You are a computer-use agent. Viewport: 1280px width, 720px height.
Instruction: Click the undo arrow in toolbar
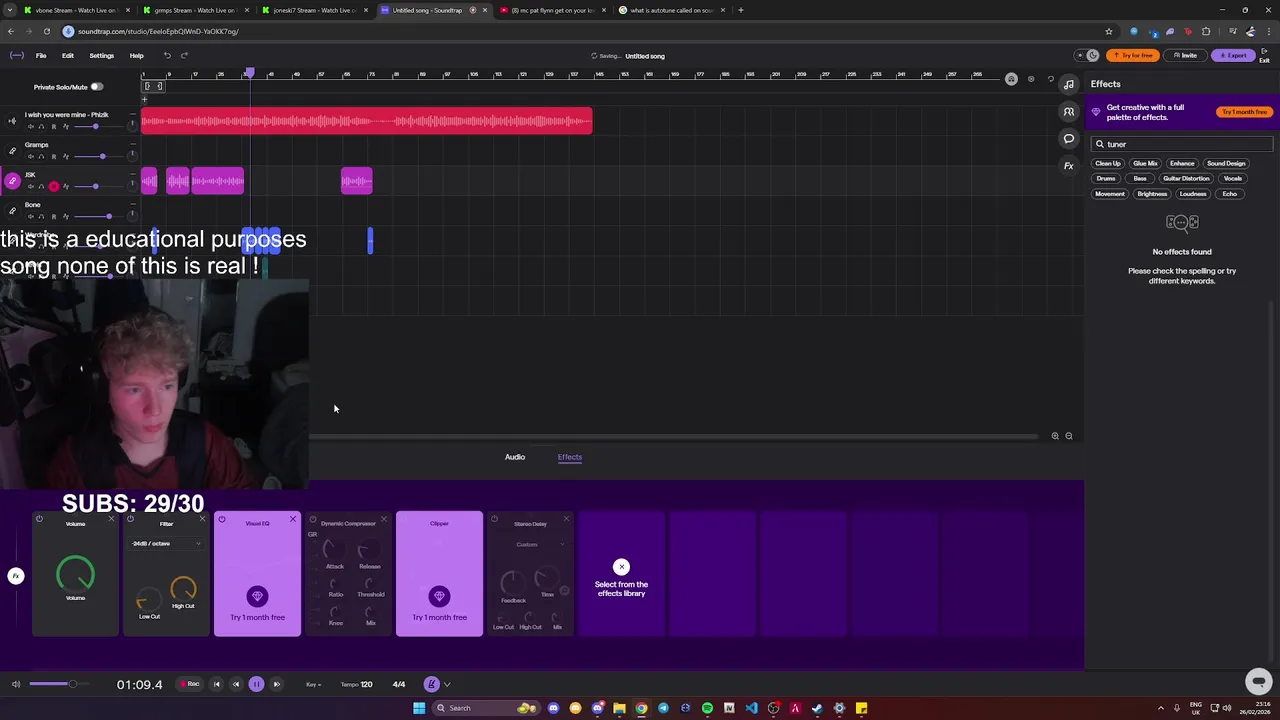pyautogui.click(x=167, y=55)
